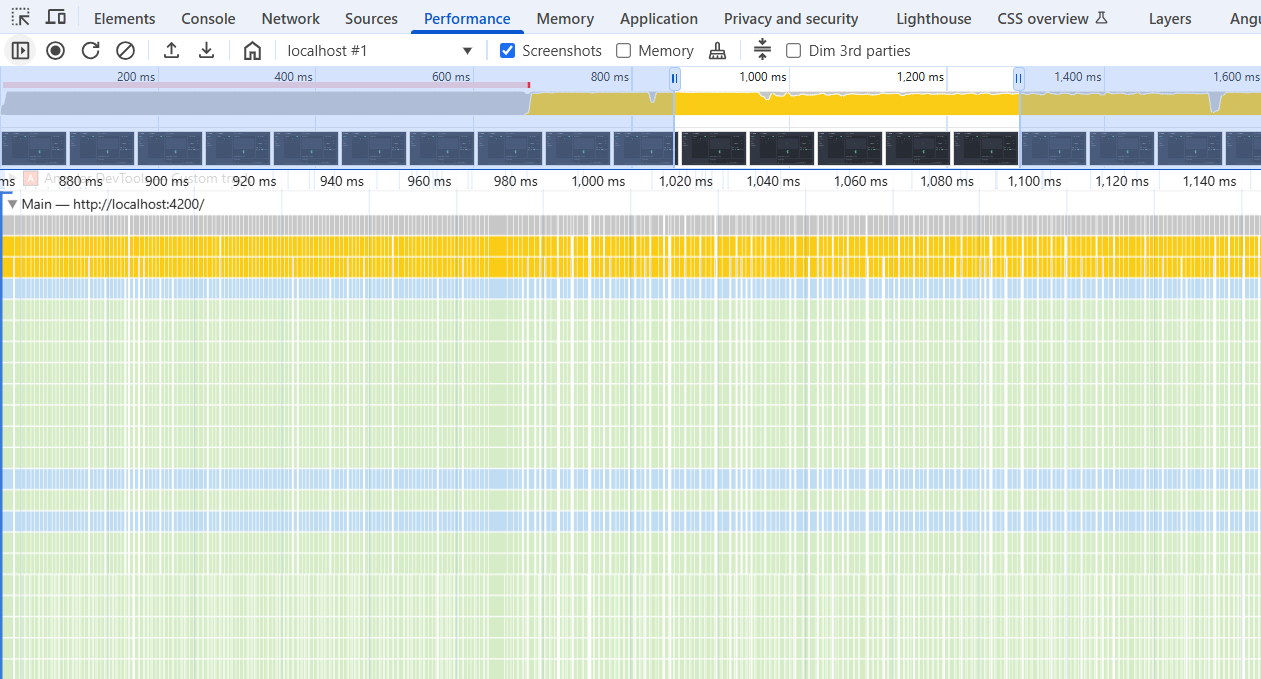Switch to the Network tab
This screenshot has width=1261, height=679.
pos(290,18)
